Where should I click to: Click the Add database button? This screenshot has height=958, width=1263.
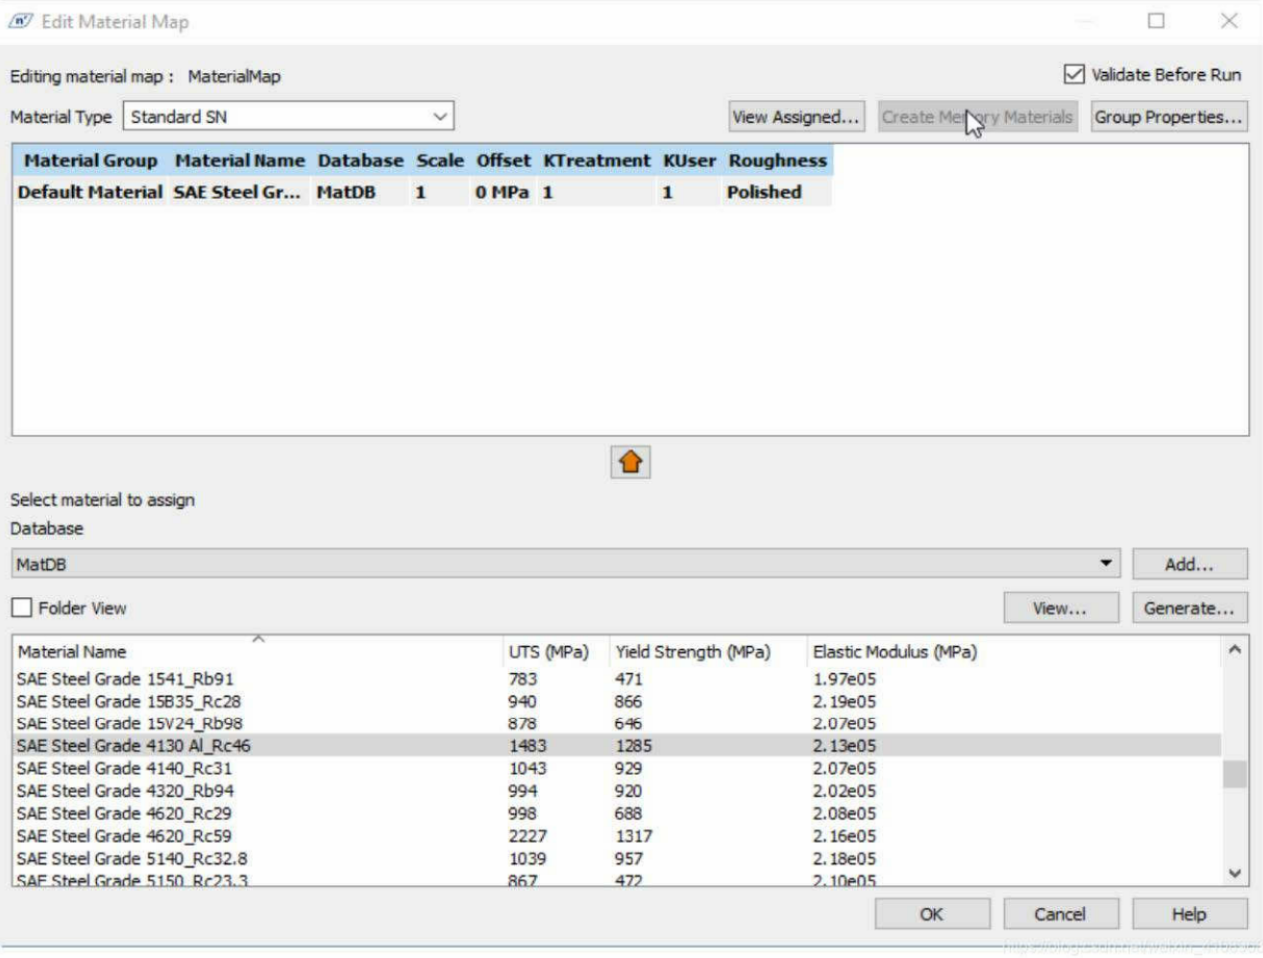click(x=1189, y=564)
